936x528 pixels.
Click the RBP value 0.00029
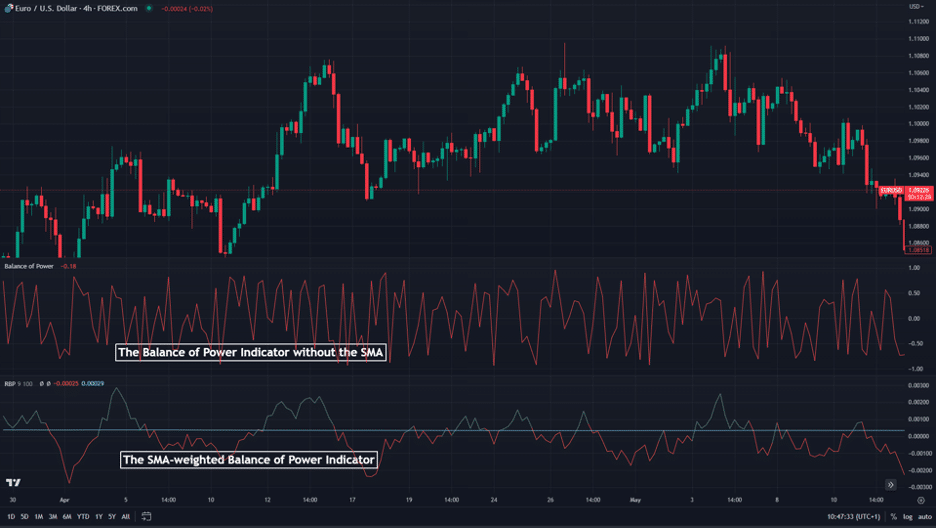pyautogui.click(x=93, y=384)
